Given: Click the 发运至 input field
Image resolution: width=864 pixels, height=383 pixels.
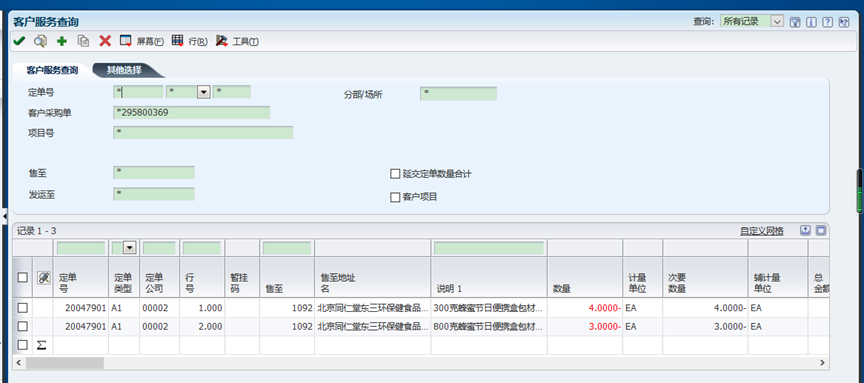Looking at the screenshot, I should pyautogui.click(x=154, y=194).
